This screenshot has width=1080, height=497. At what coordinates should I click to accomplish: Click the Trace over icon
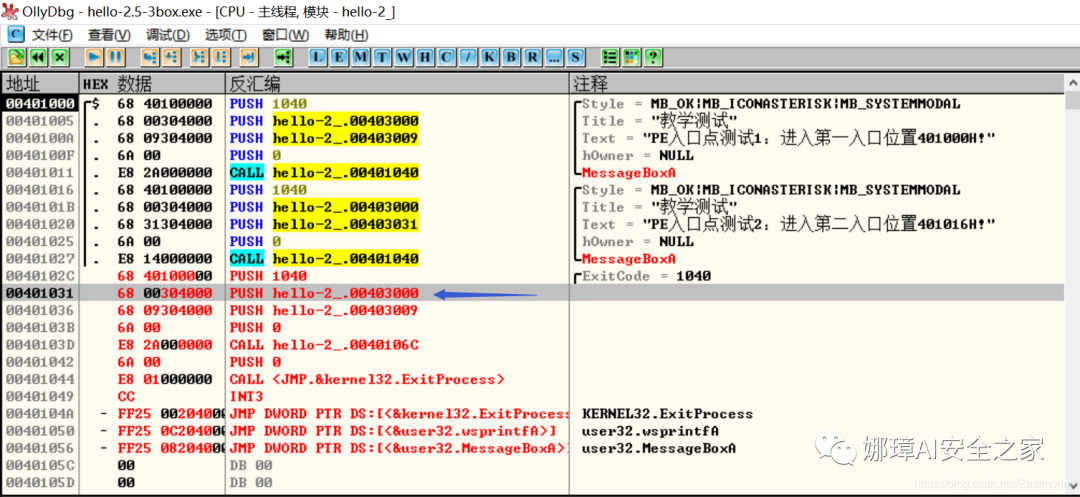click(221, 57)
